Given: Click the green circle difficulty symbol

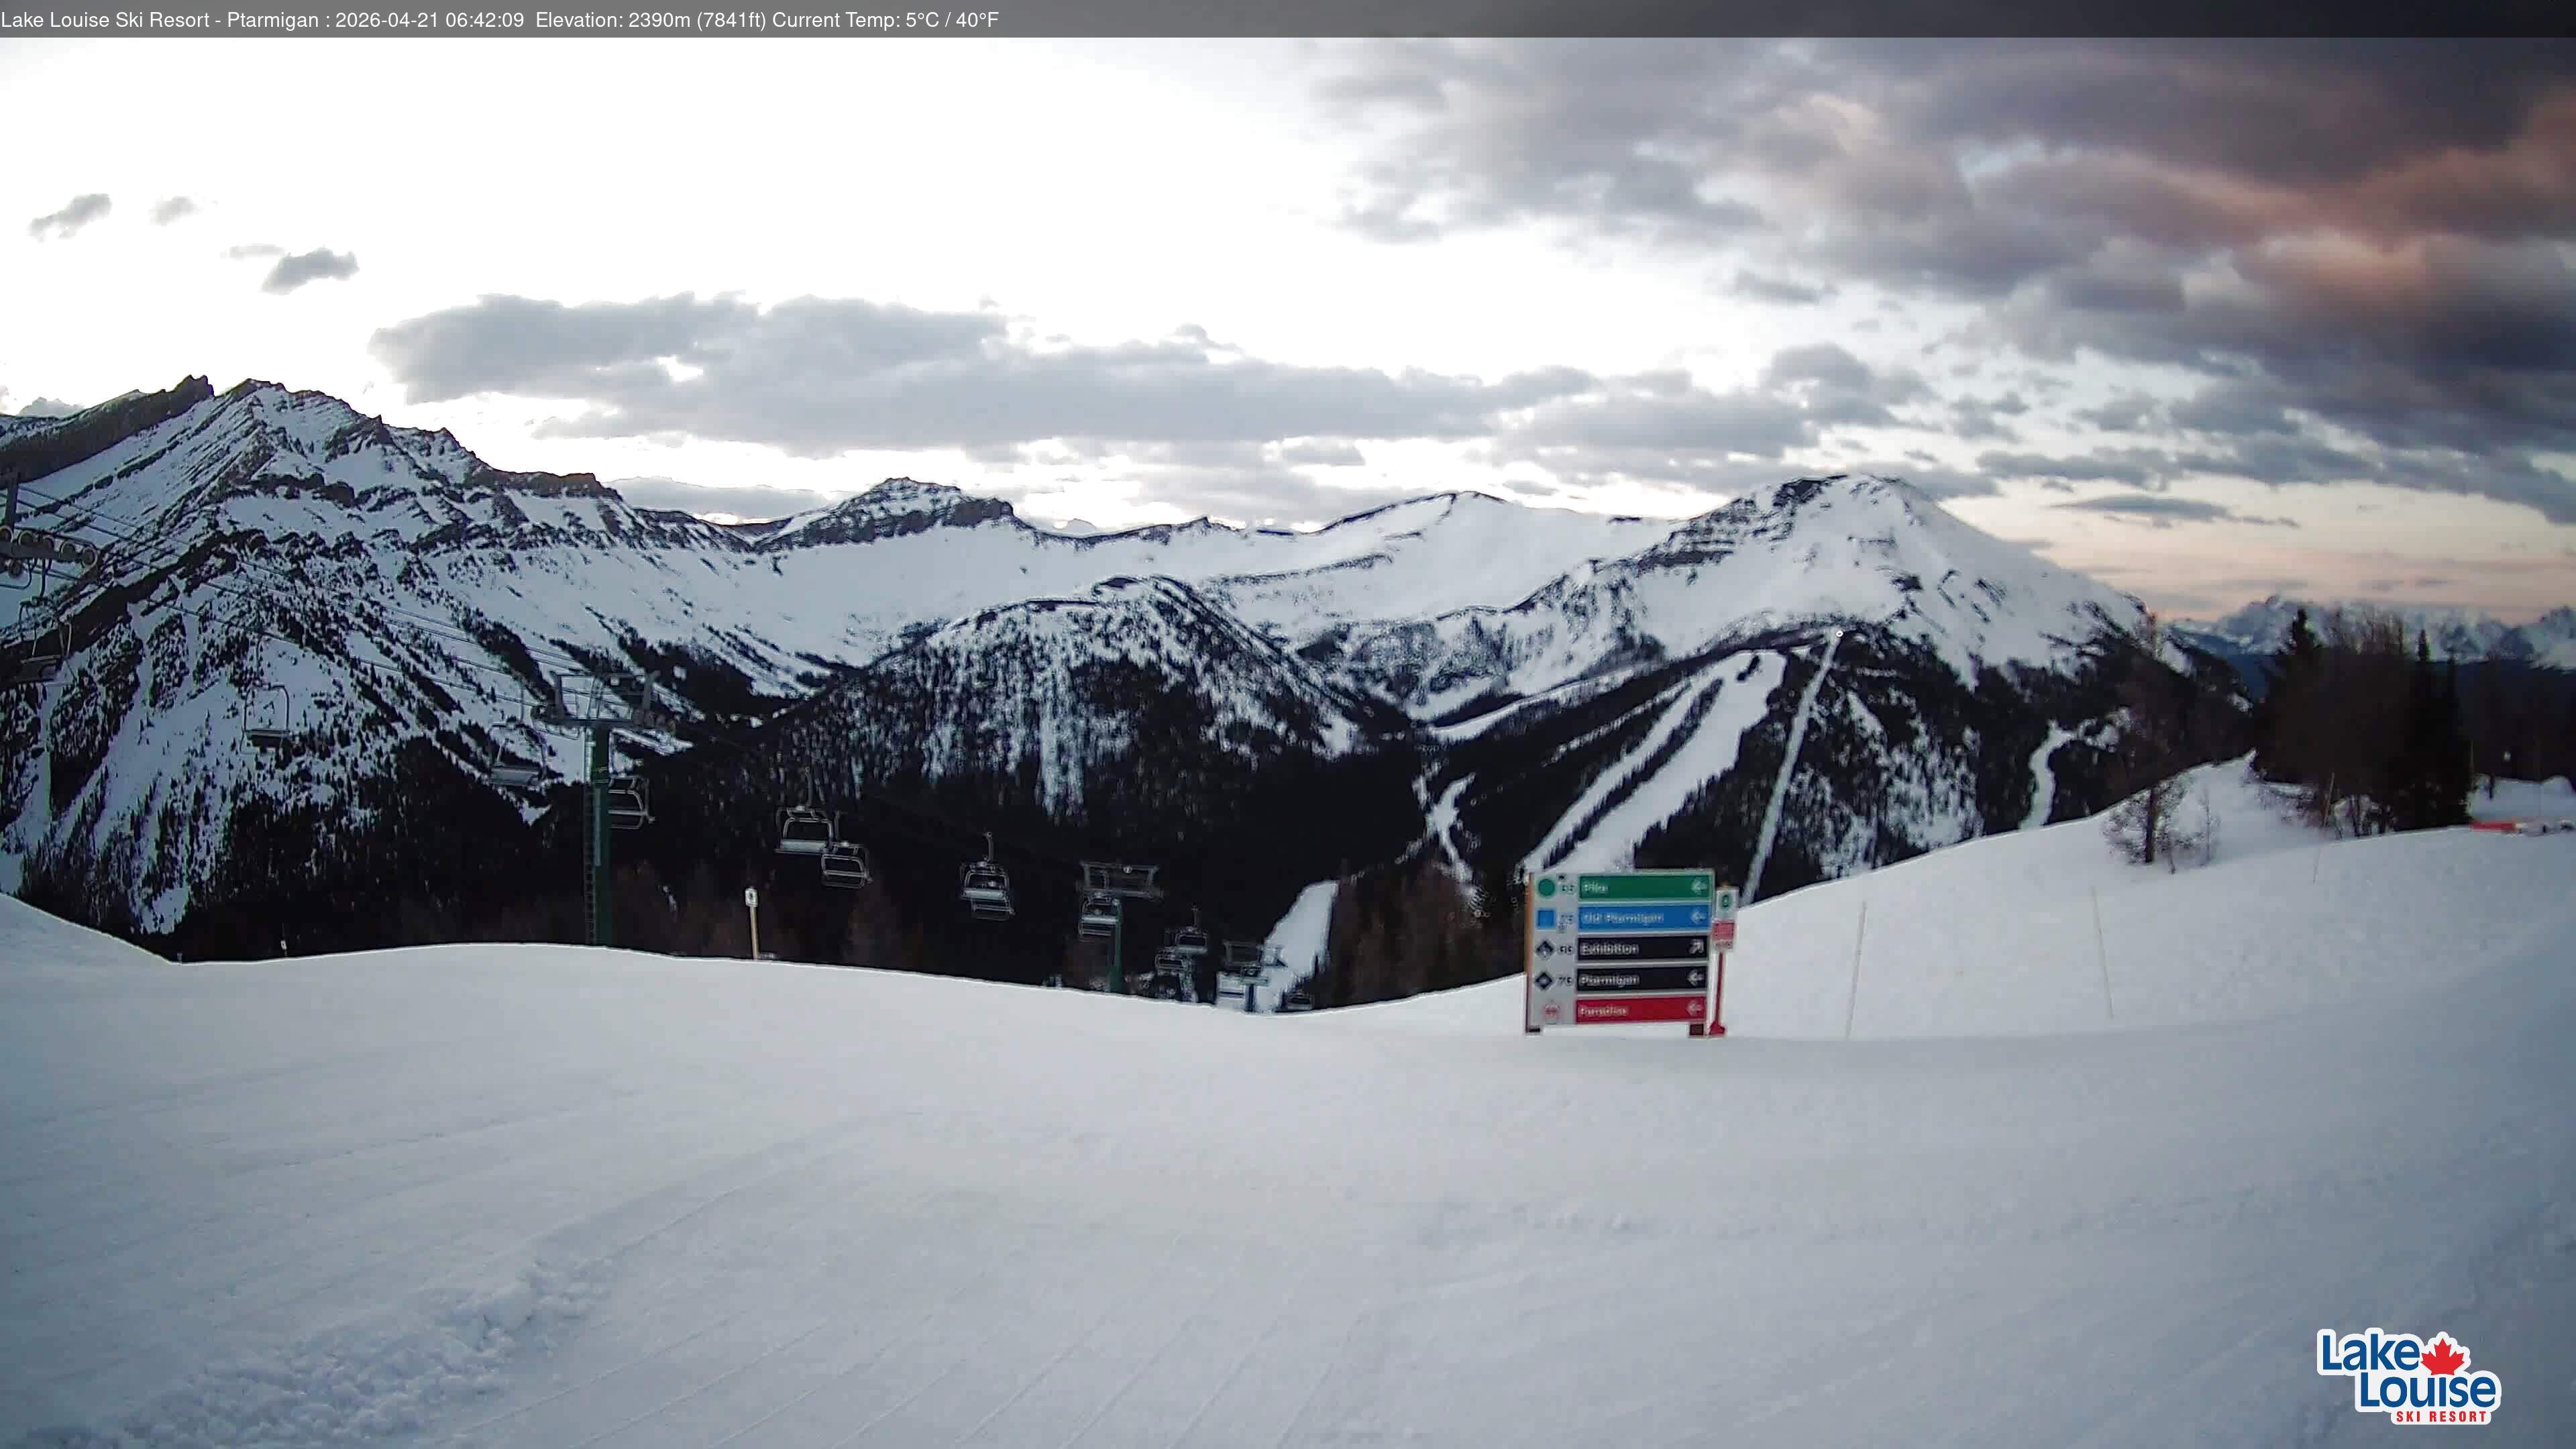Looking at the screenshot, I should coord(1547,887).
